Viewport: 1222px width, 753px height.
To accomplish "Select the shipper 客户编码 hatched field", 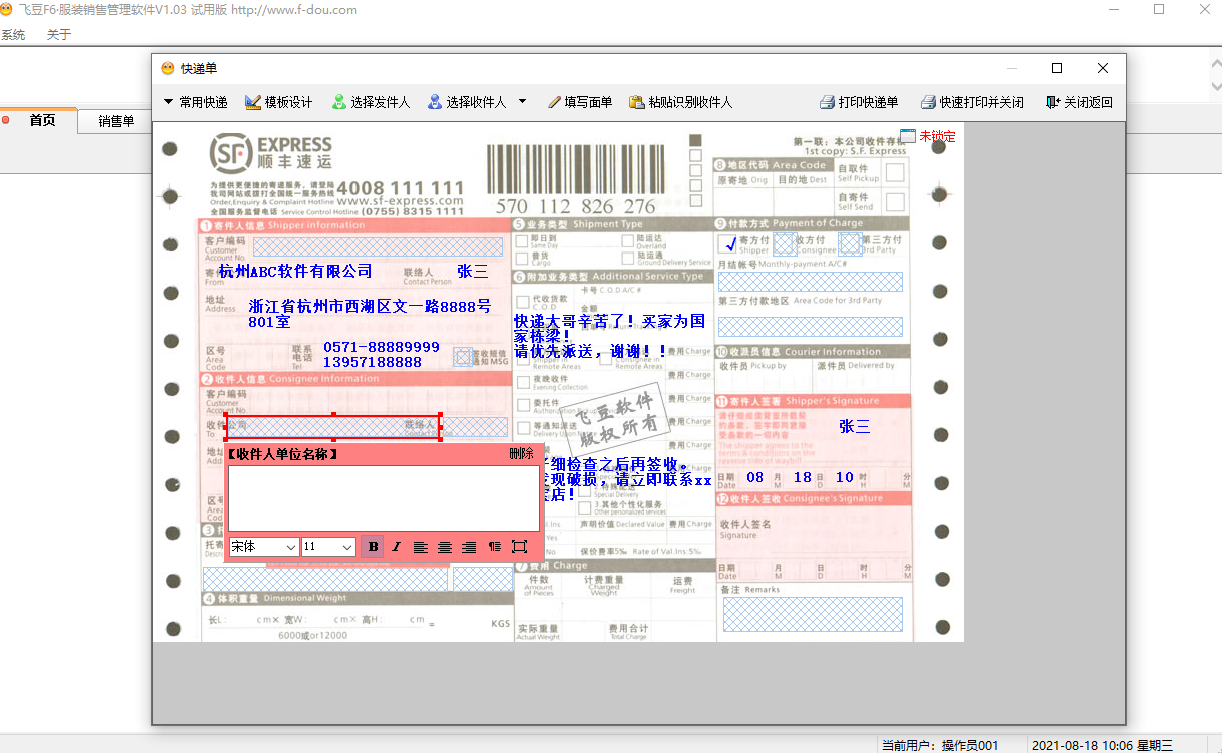I will (x=379, y=246).
